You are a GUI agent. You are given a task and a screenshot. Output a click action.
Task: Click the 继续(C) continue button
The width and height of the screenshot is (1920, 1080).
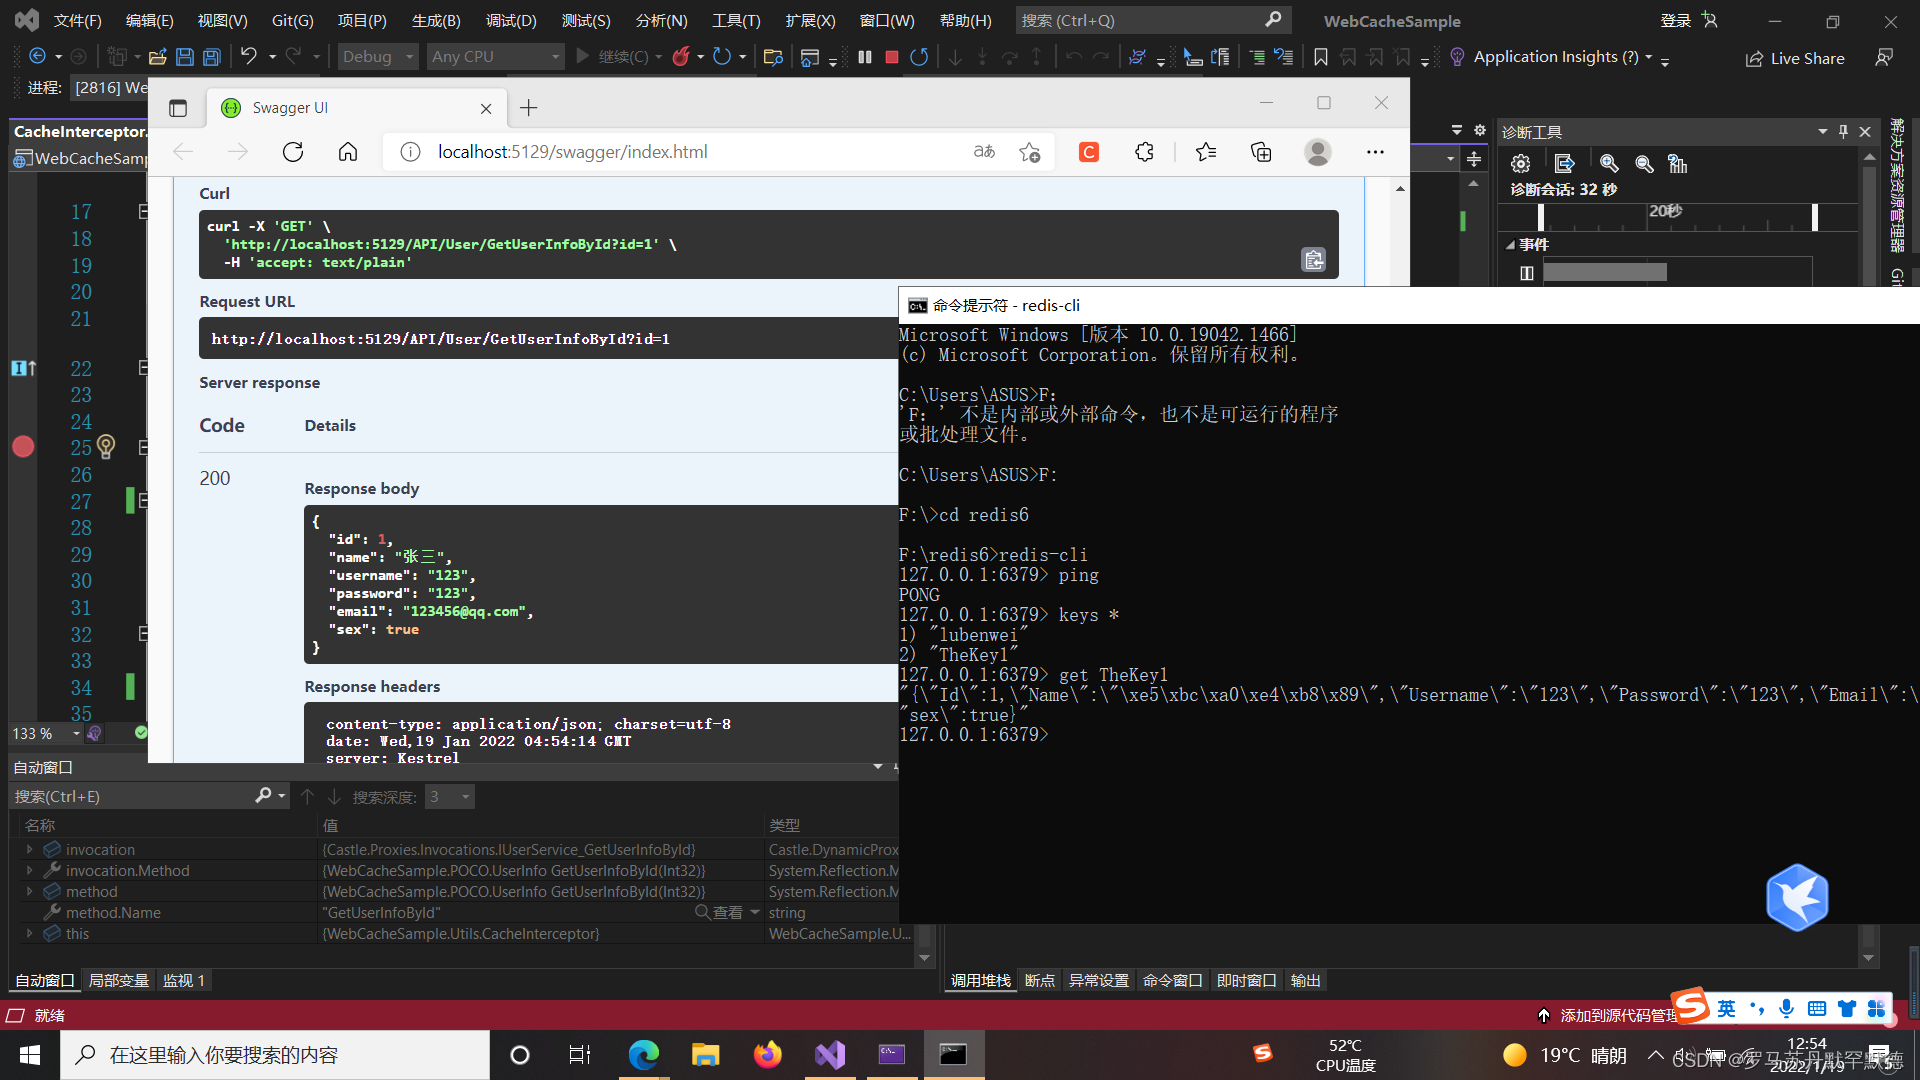coord(618,57)
